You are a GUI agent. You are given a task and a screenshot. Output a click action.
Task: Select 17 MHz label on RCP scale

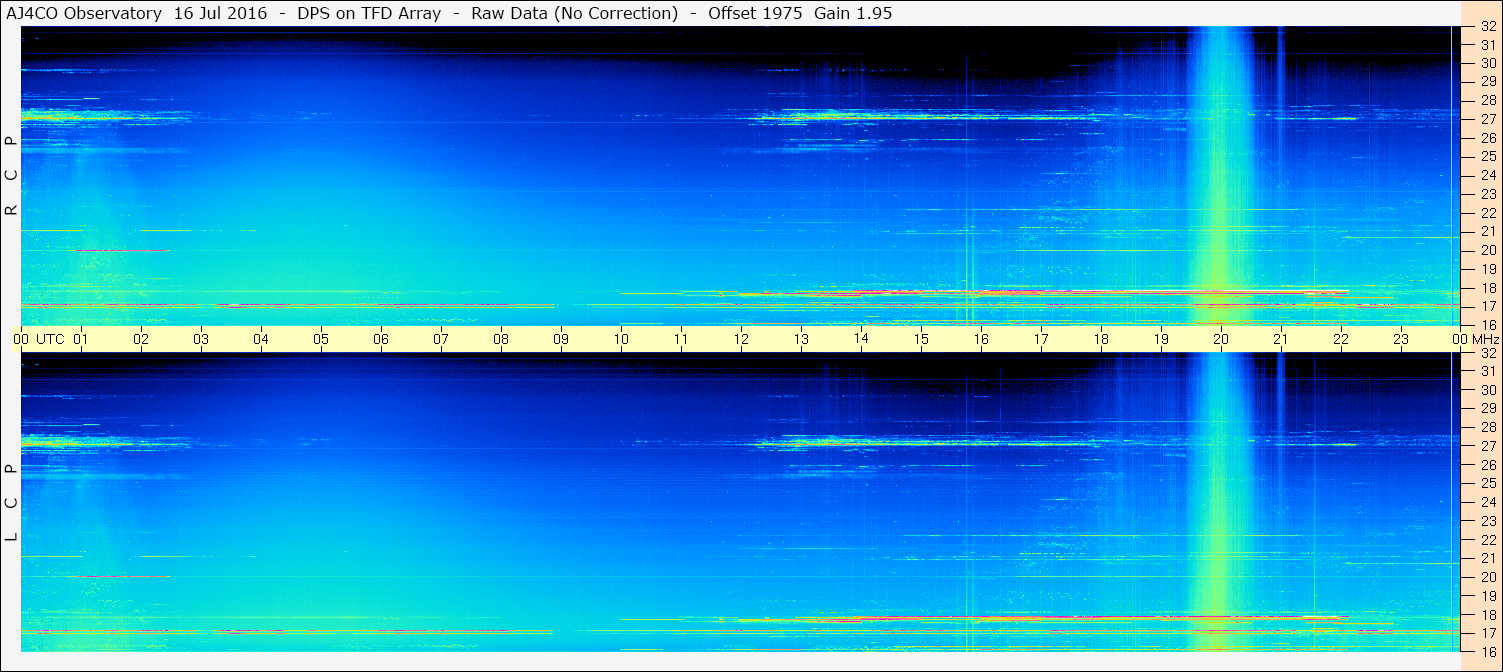click(x=1487, y=306)
